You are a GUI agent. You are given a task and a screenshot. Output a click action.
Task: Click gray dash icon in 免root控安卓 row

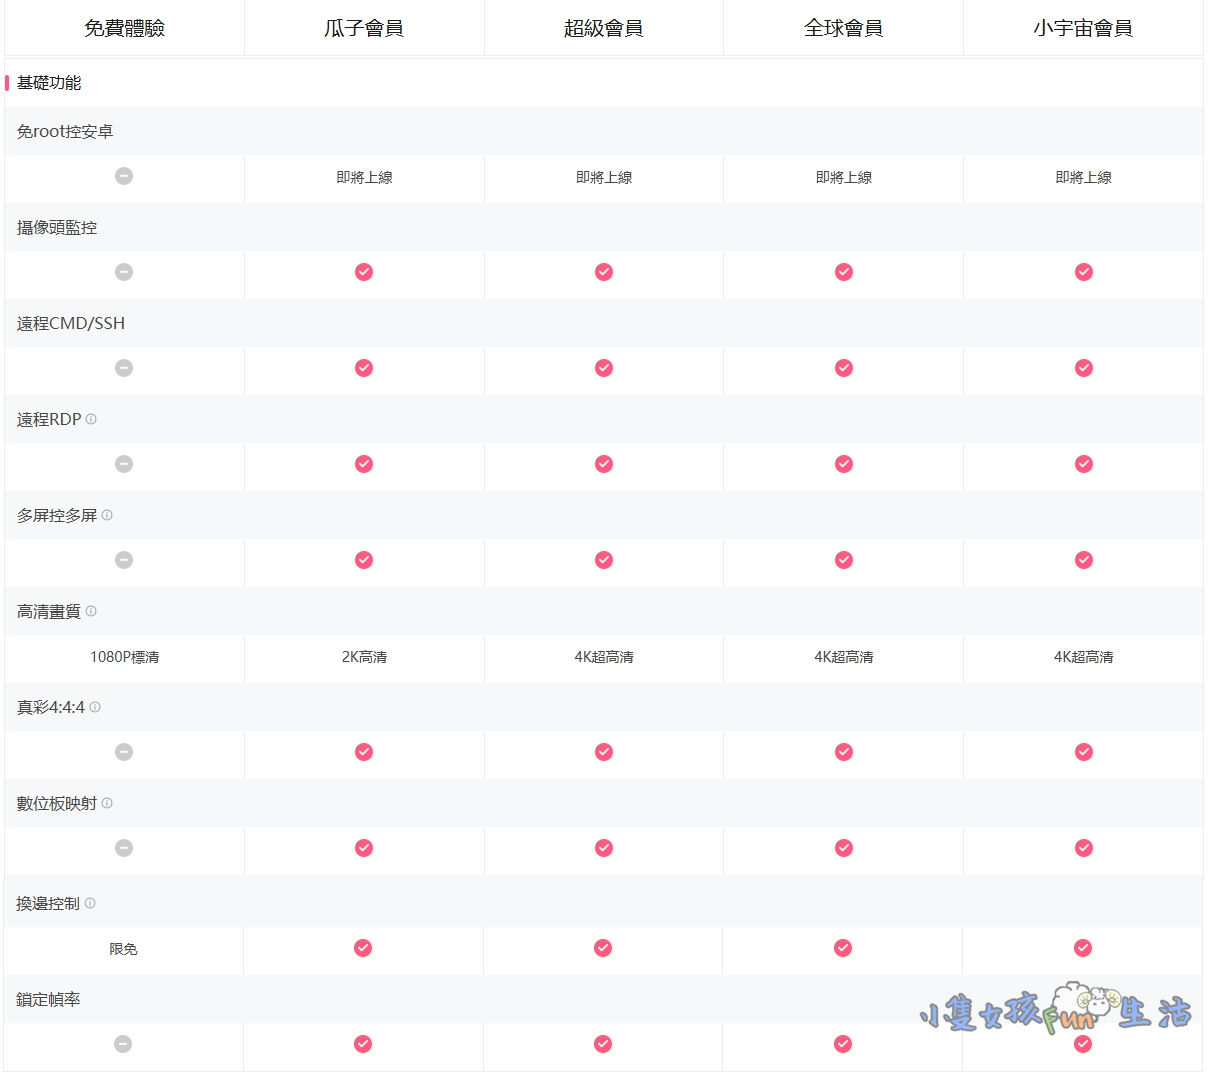[124, 176]
